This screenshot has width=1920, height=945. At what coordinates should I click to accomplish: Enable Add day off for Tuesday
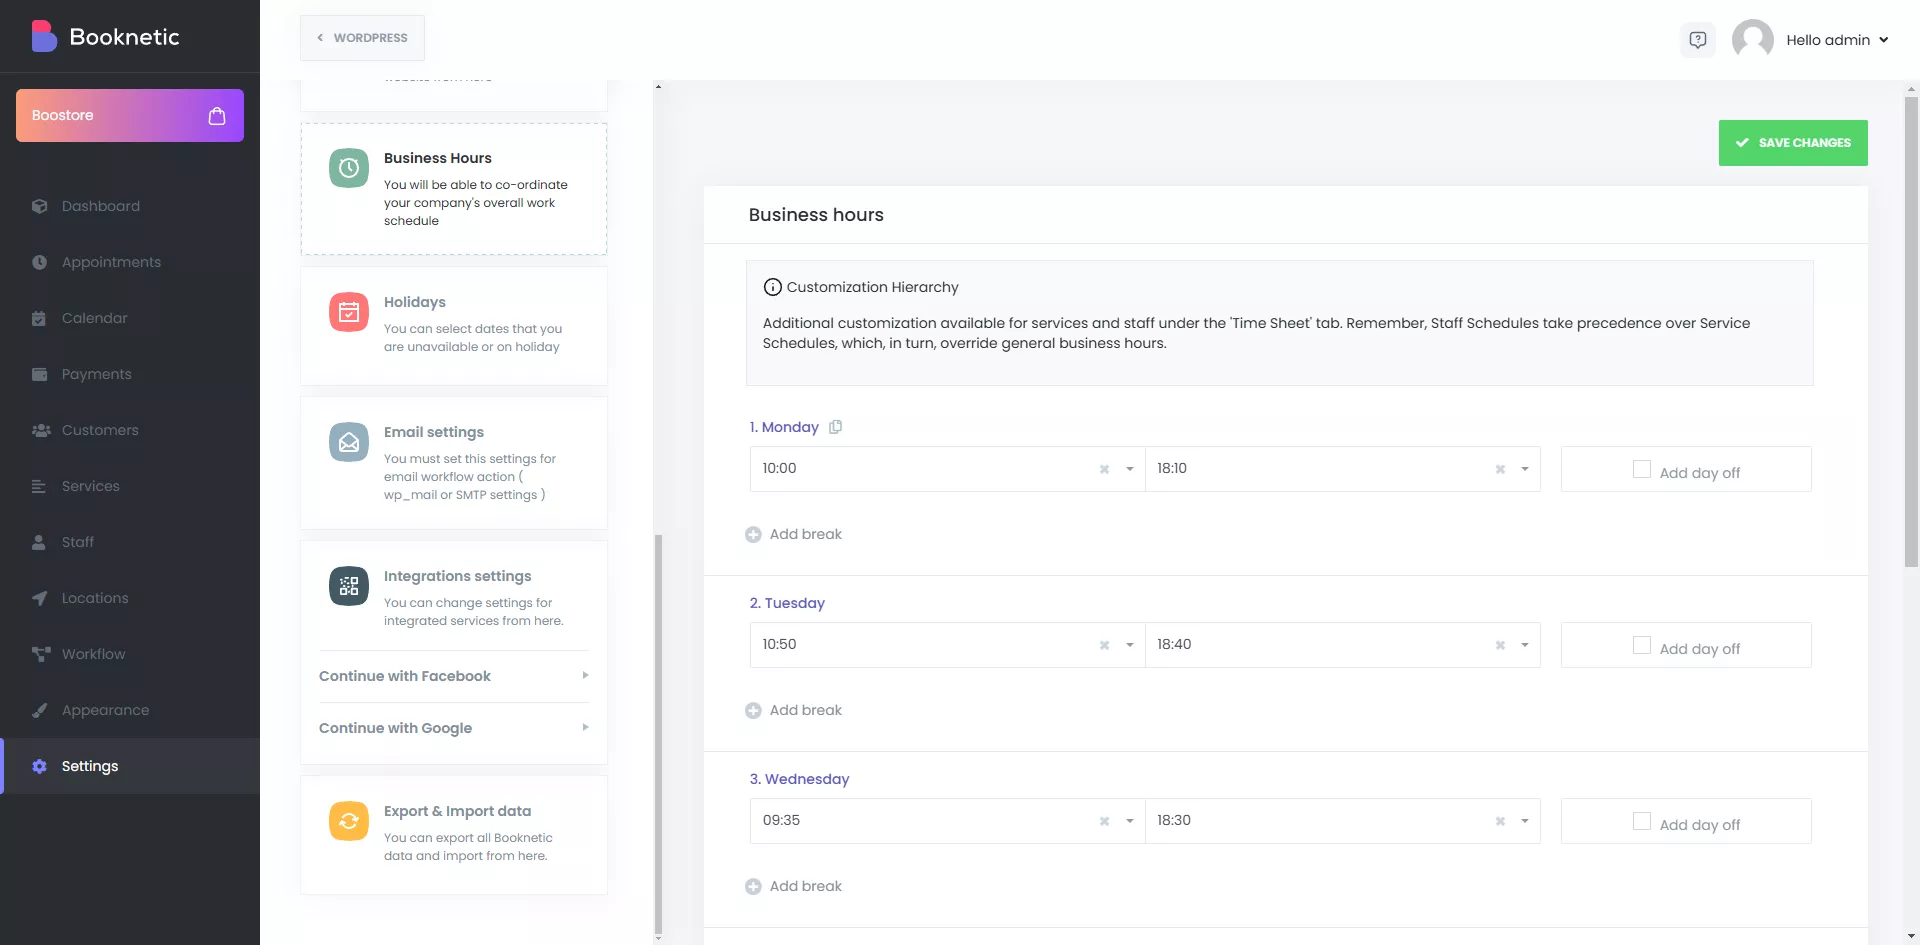[x=1641, y=645]
